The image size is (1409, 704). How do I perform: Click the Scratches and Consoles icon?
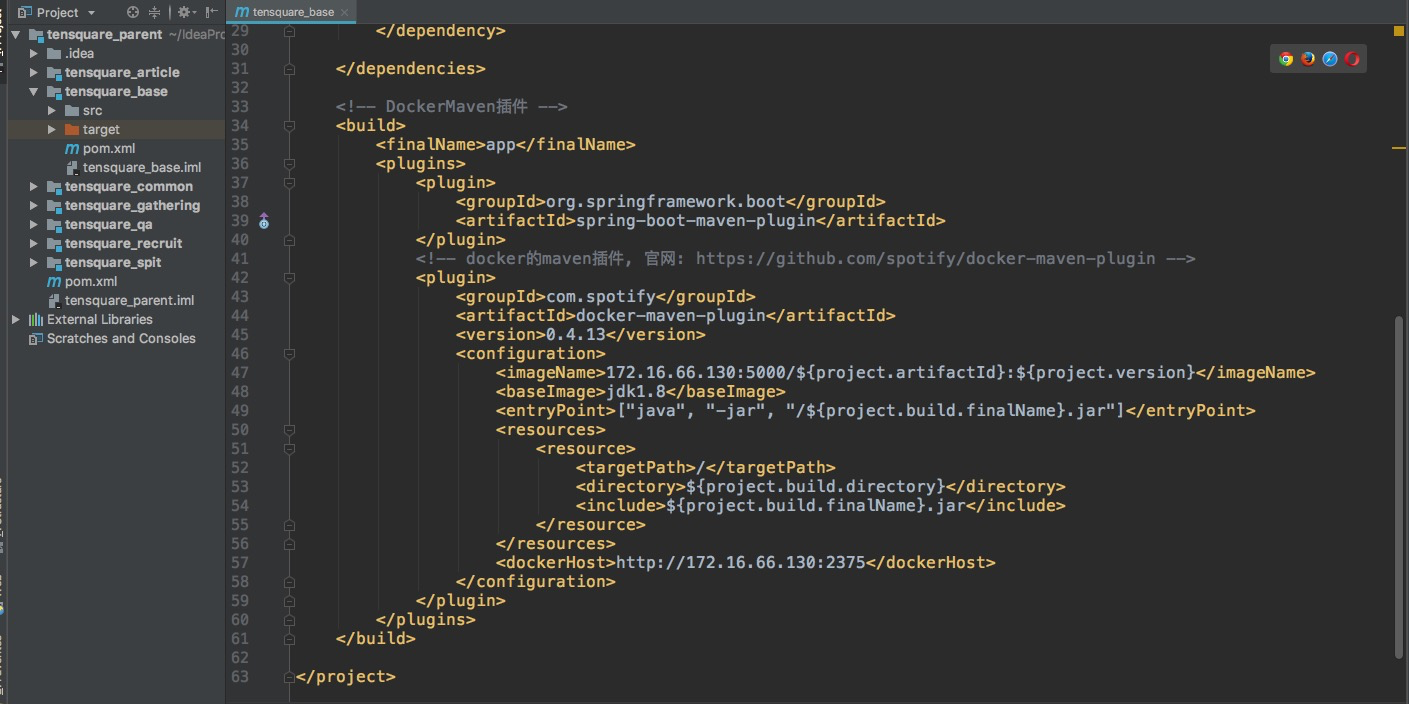36,339
